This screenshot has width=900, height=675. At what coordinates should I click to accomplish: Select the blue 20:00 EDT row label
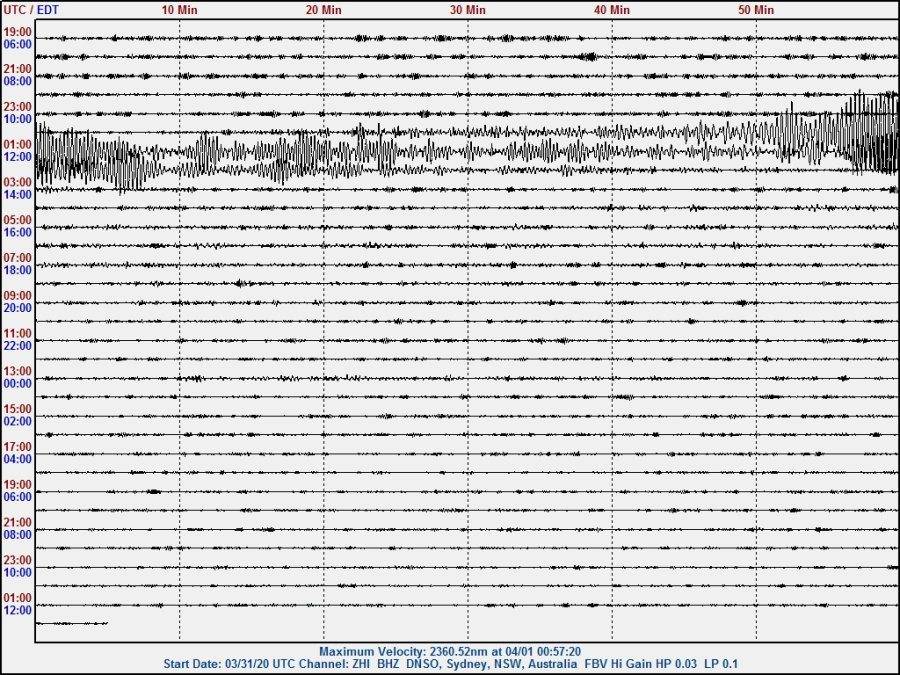click(x=17, y=308)
